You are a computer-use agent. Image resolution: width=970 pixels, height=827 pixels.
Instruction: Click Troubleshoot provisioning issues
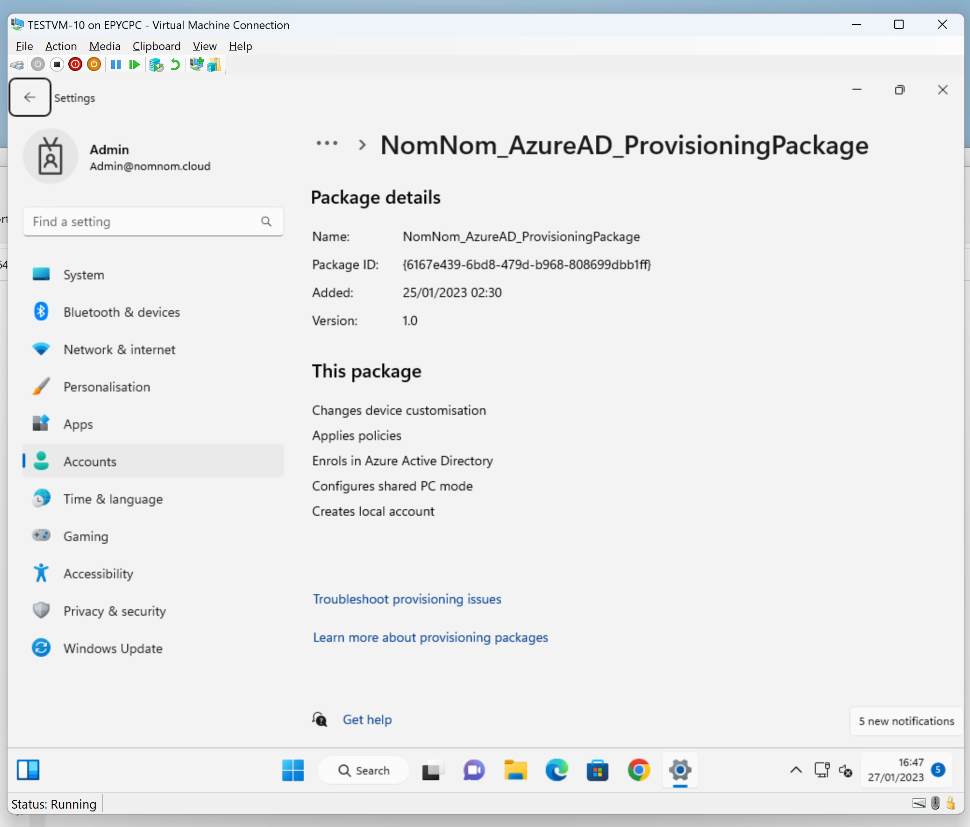407,599
